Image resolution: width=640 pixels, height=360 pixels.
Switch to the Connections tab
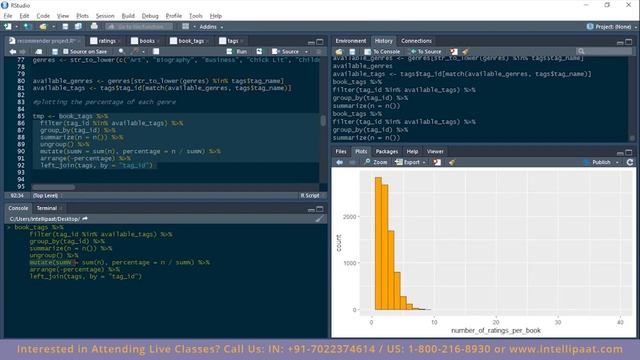[416, 41]
